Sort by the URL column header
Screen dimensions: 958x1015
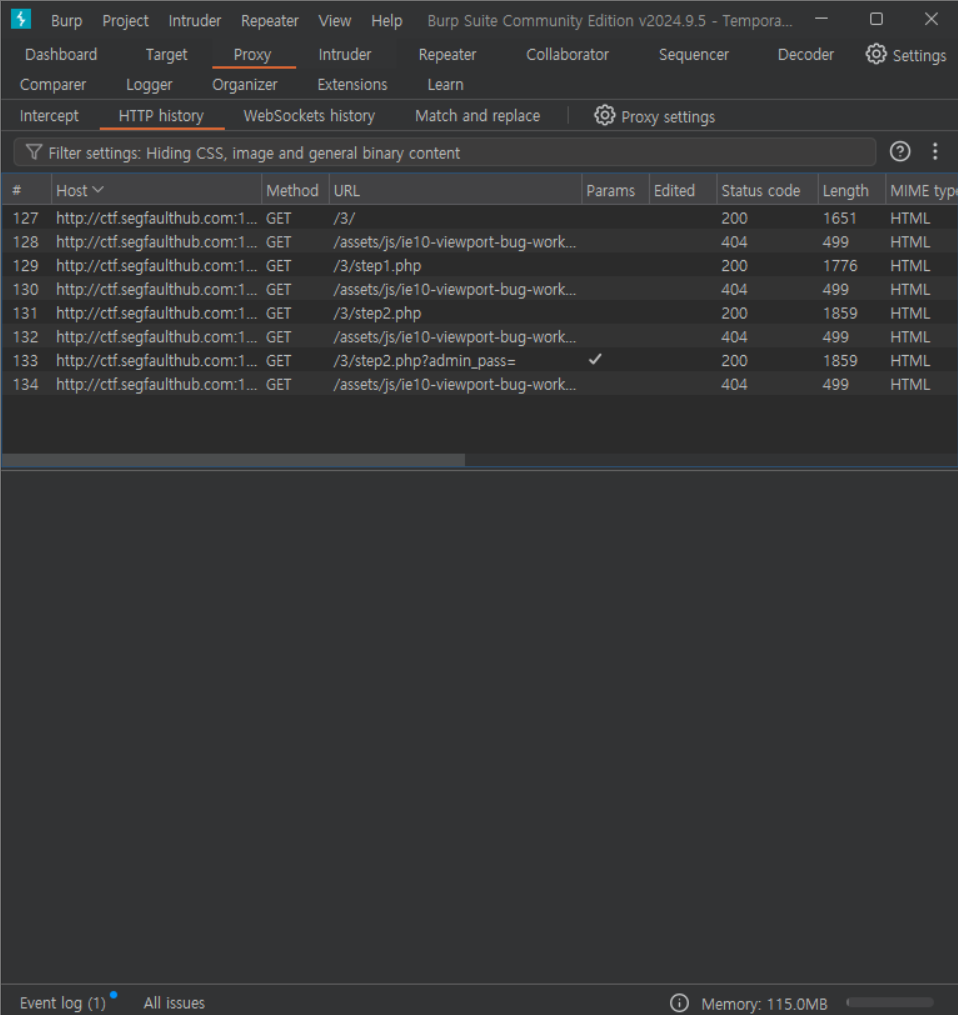click(x=455, y=190)
